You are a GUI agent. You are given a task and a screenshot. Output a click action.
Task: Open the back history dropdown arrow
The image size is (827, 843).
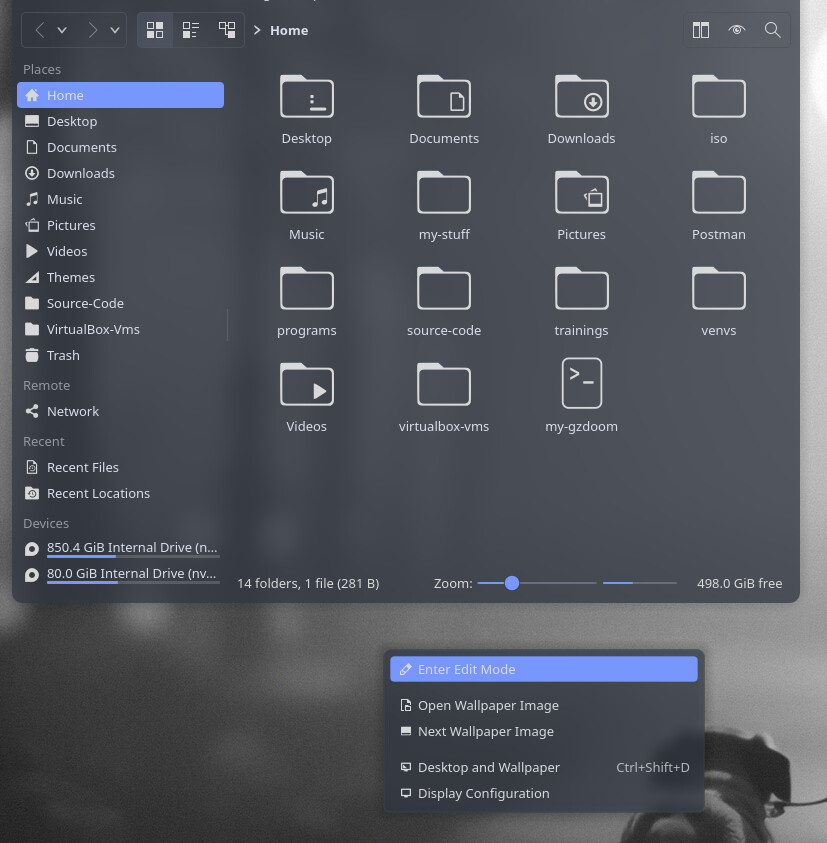tap(62, 30)
